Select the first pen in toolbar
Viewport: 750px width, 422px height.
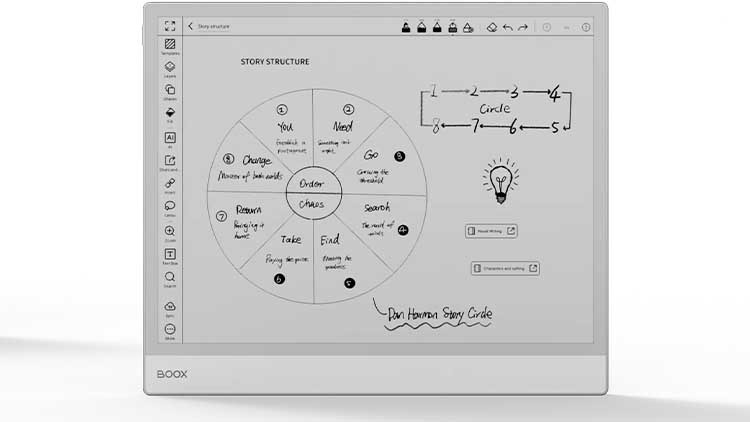pyautogui.click(x=406, y=27)
